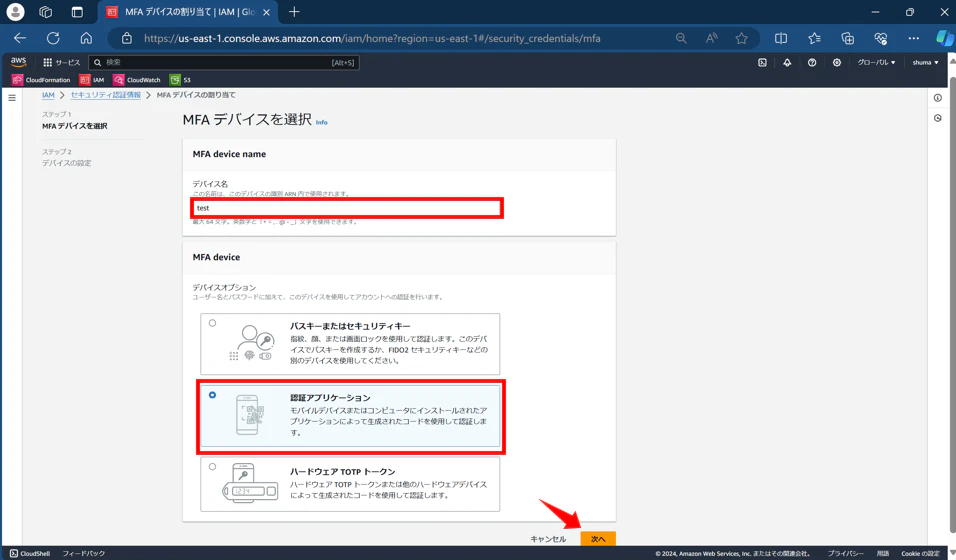Refresh the browser page

point(53,38)
